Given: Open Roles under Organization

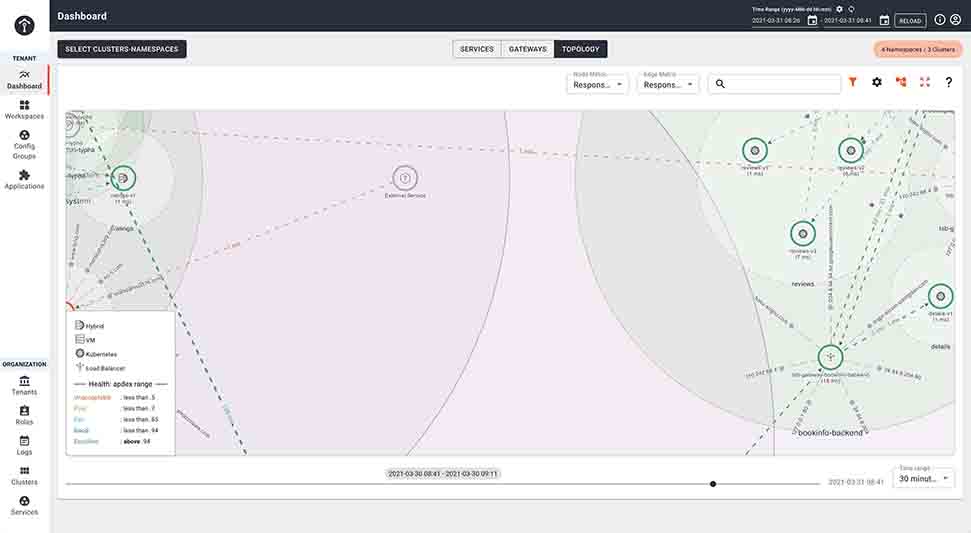Looking at the screenshot, I should tap(24, 415).
